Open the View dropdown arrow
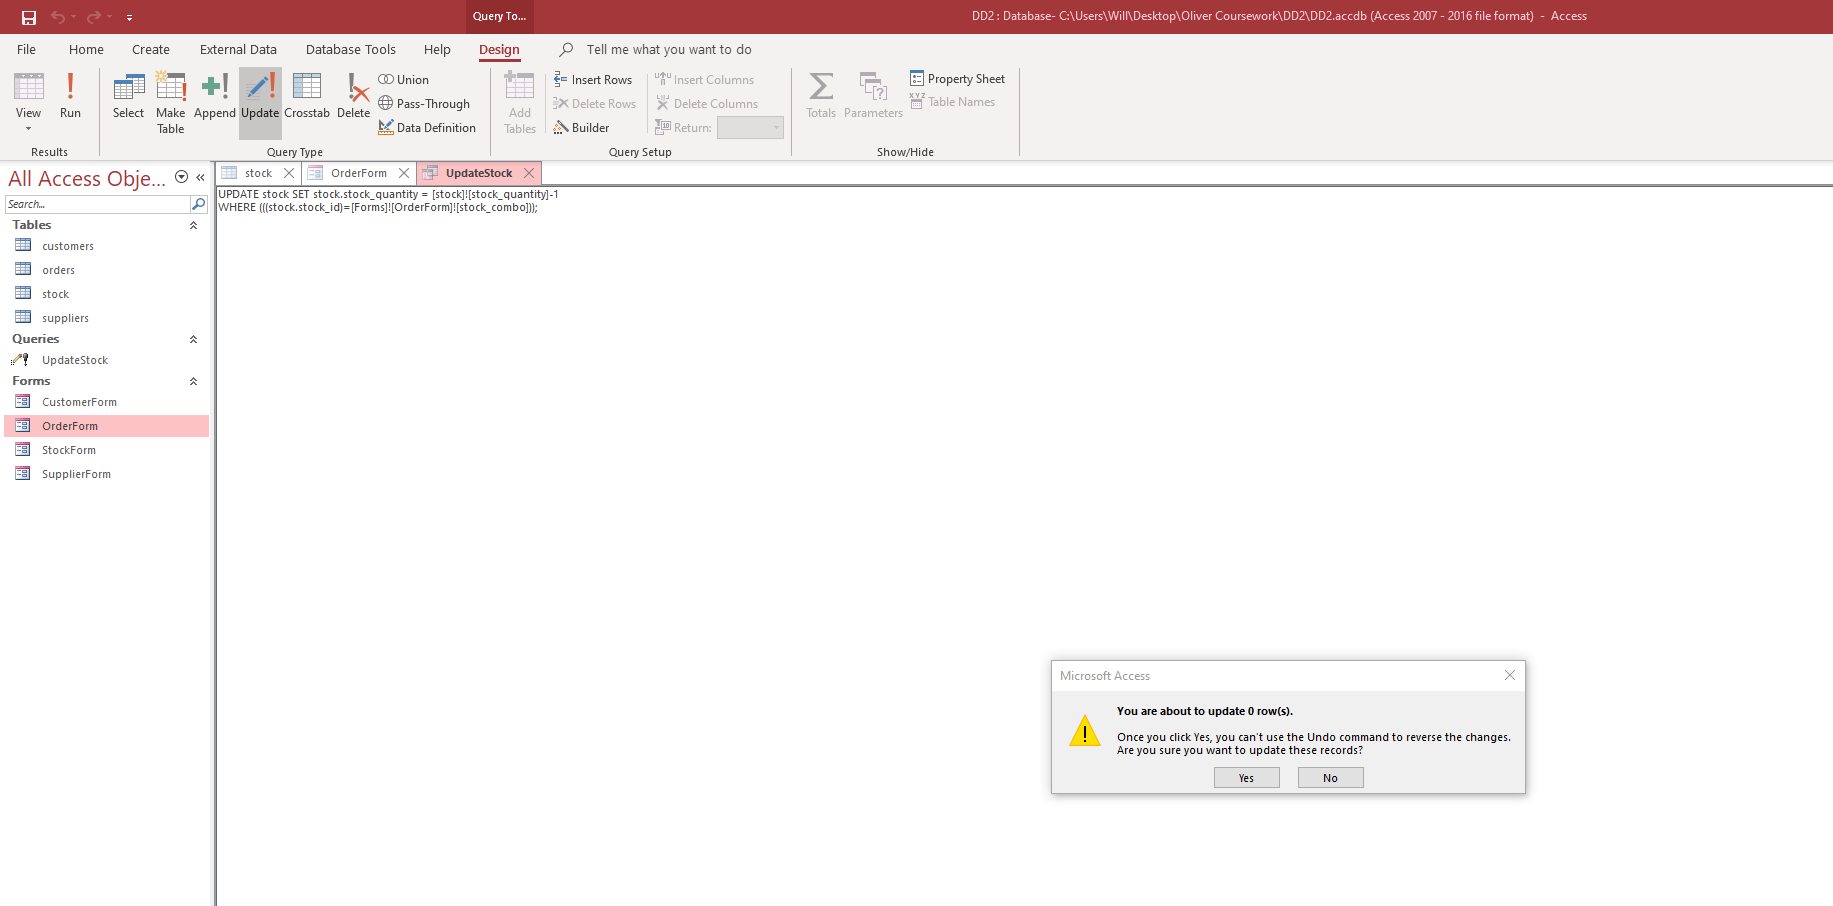The image size is (1833, 906). (28, 128)
